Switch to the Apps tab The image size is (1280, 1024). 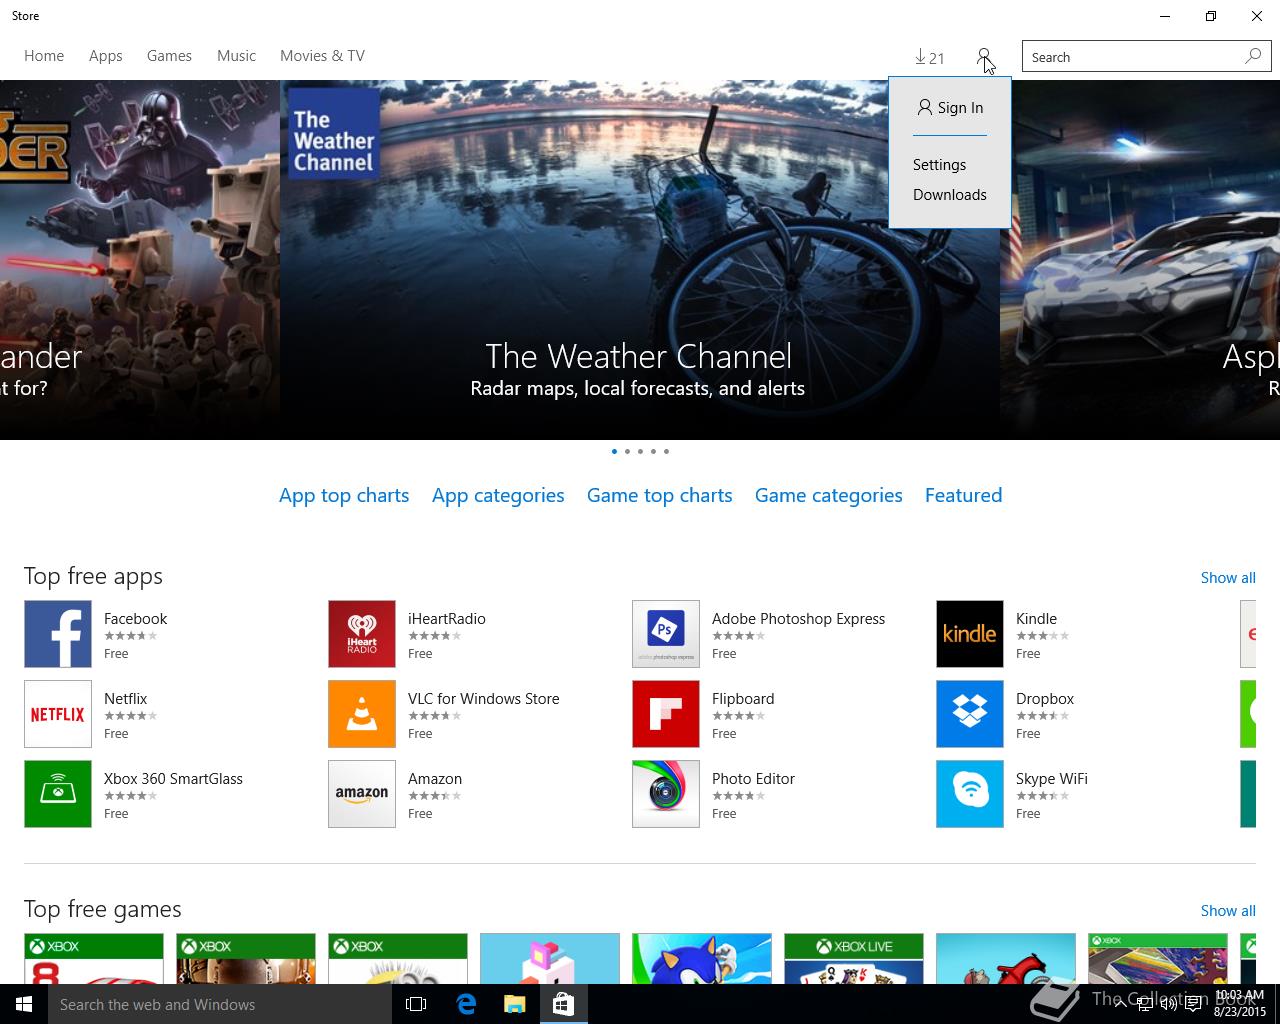click(x=106, y=56)
